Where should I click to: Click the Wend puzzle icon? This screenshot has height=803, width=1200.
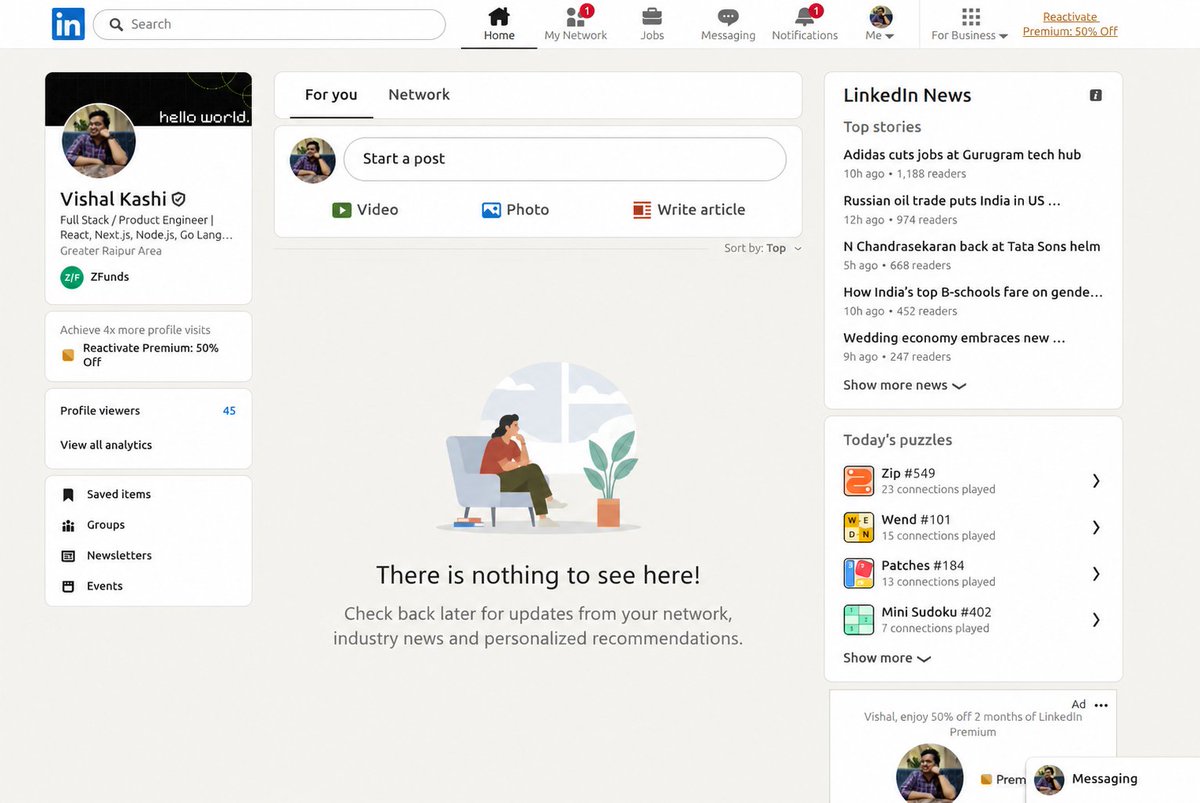(859, 527)
